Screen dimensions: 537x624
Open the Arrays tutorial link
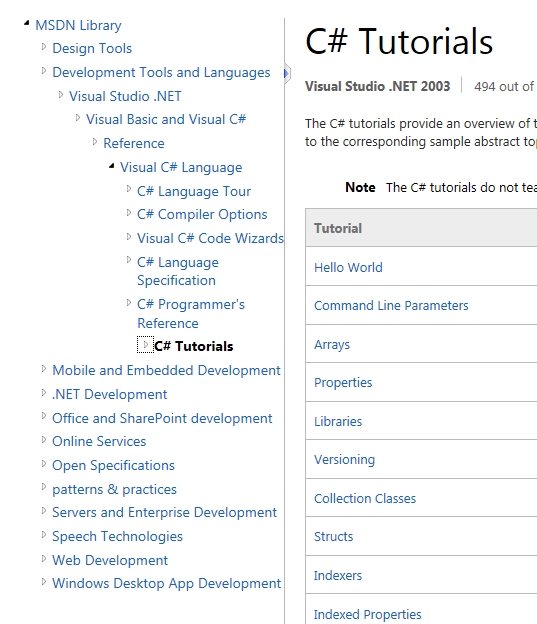[x=332, y=345]
